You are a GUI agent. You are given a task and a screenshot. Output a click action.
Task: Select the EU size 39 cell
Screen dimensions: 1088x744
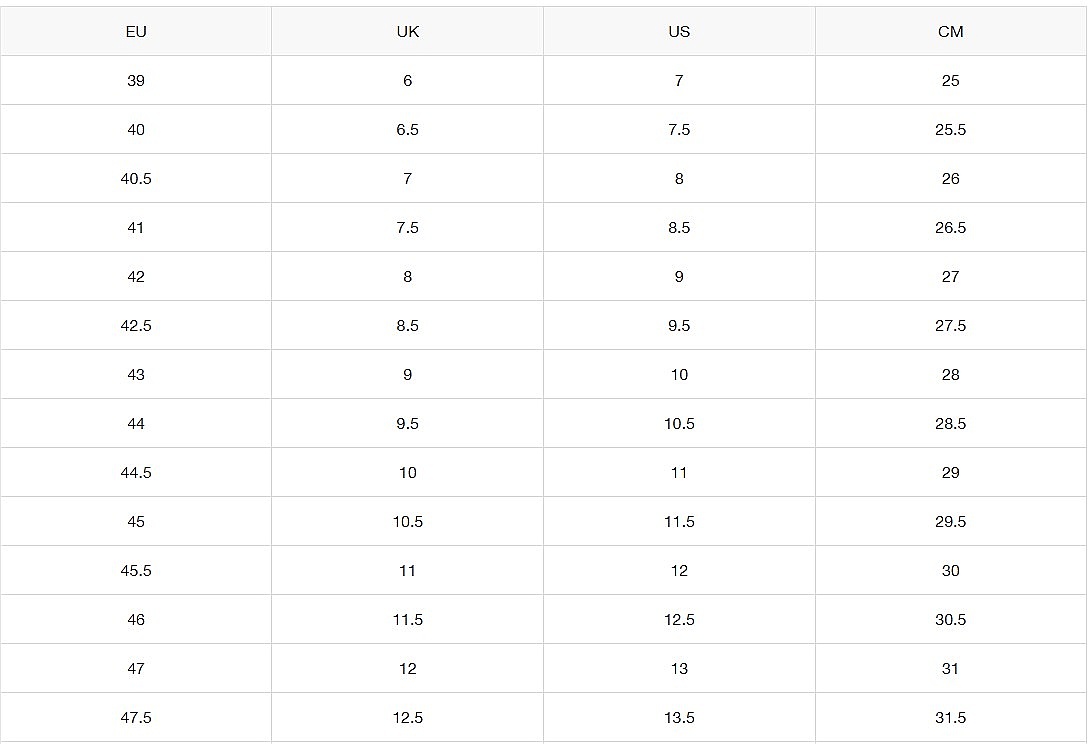(x=136, y=81)
